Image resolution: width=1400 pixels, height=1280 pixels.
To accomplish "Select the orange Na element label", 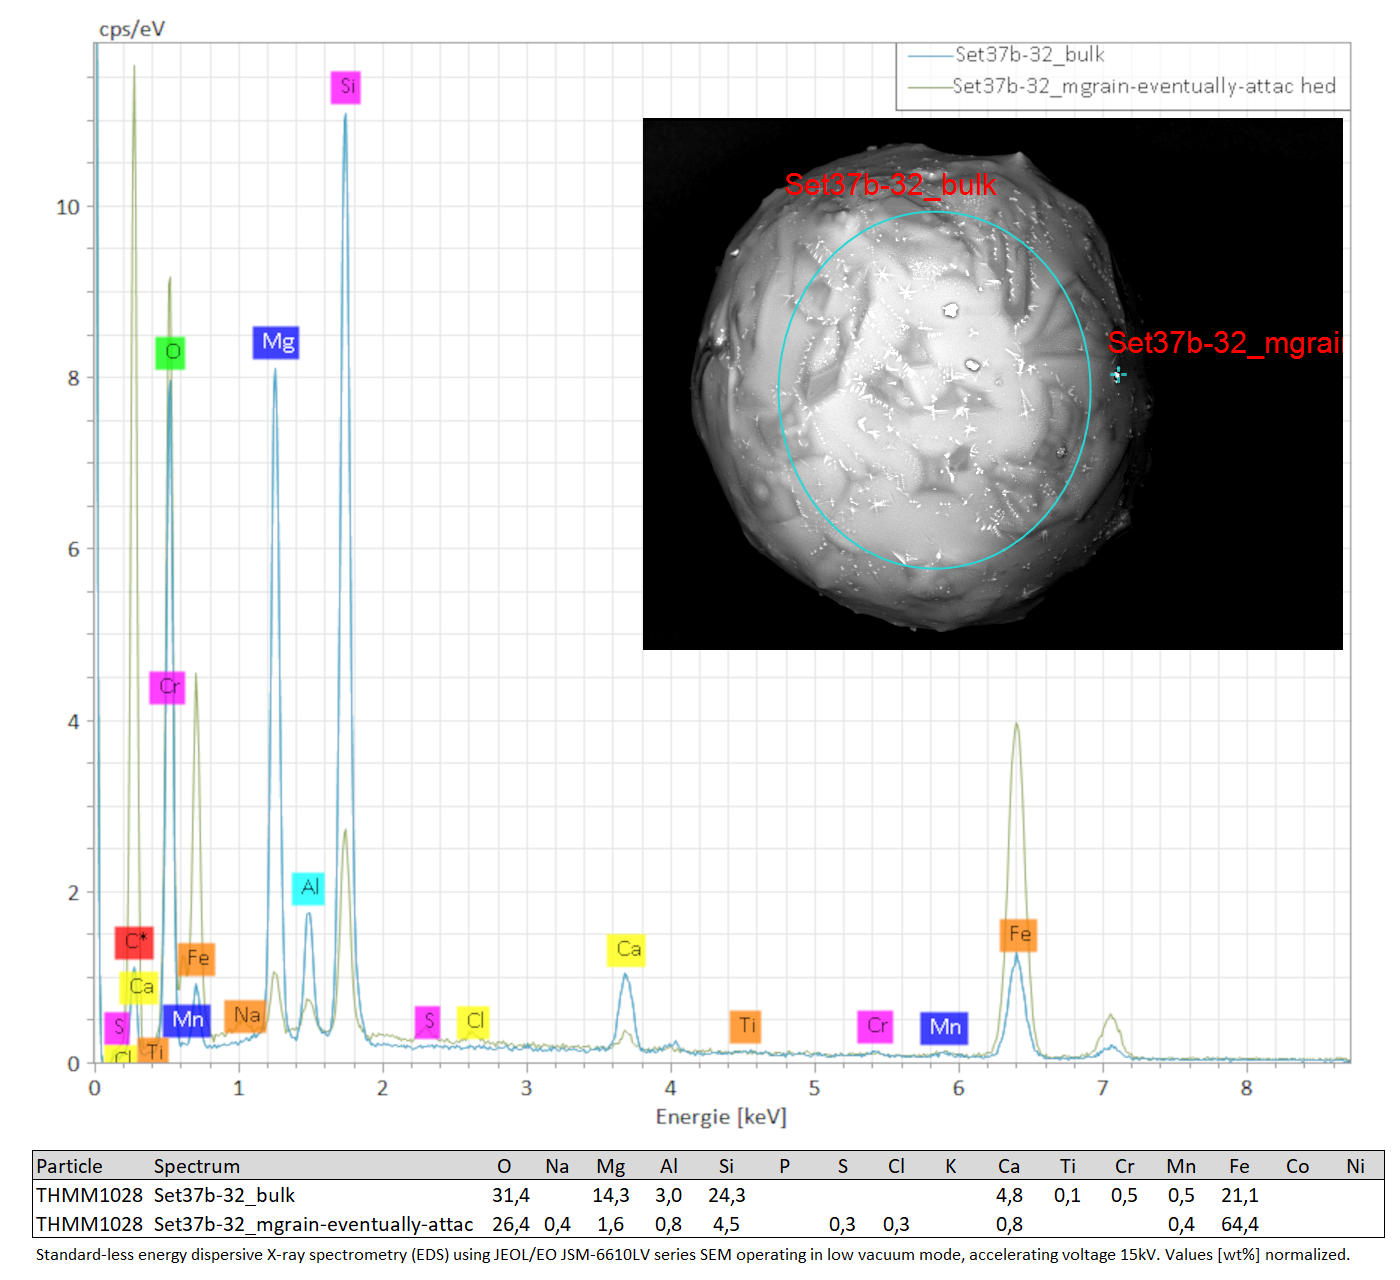I will (x=246, y=1016).
